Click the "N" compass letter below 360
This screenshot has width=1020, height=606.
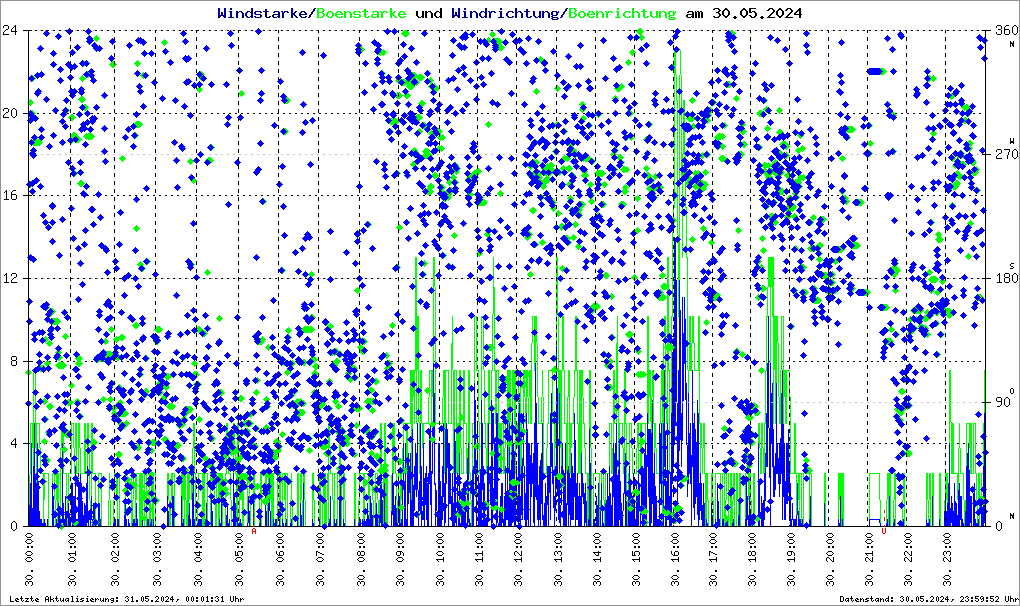[1012, 44]
